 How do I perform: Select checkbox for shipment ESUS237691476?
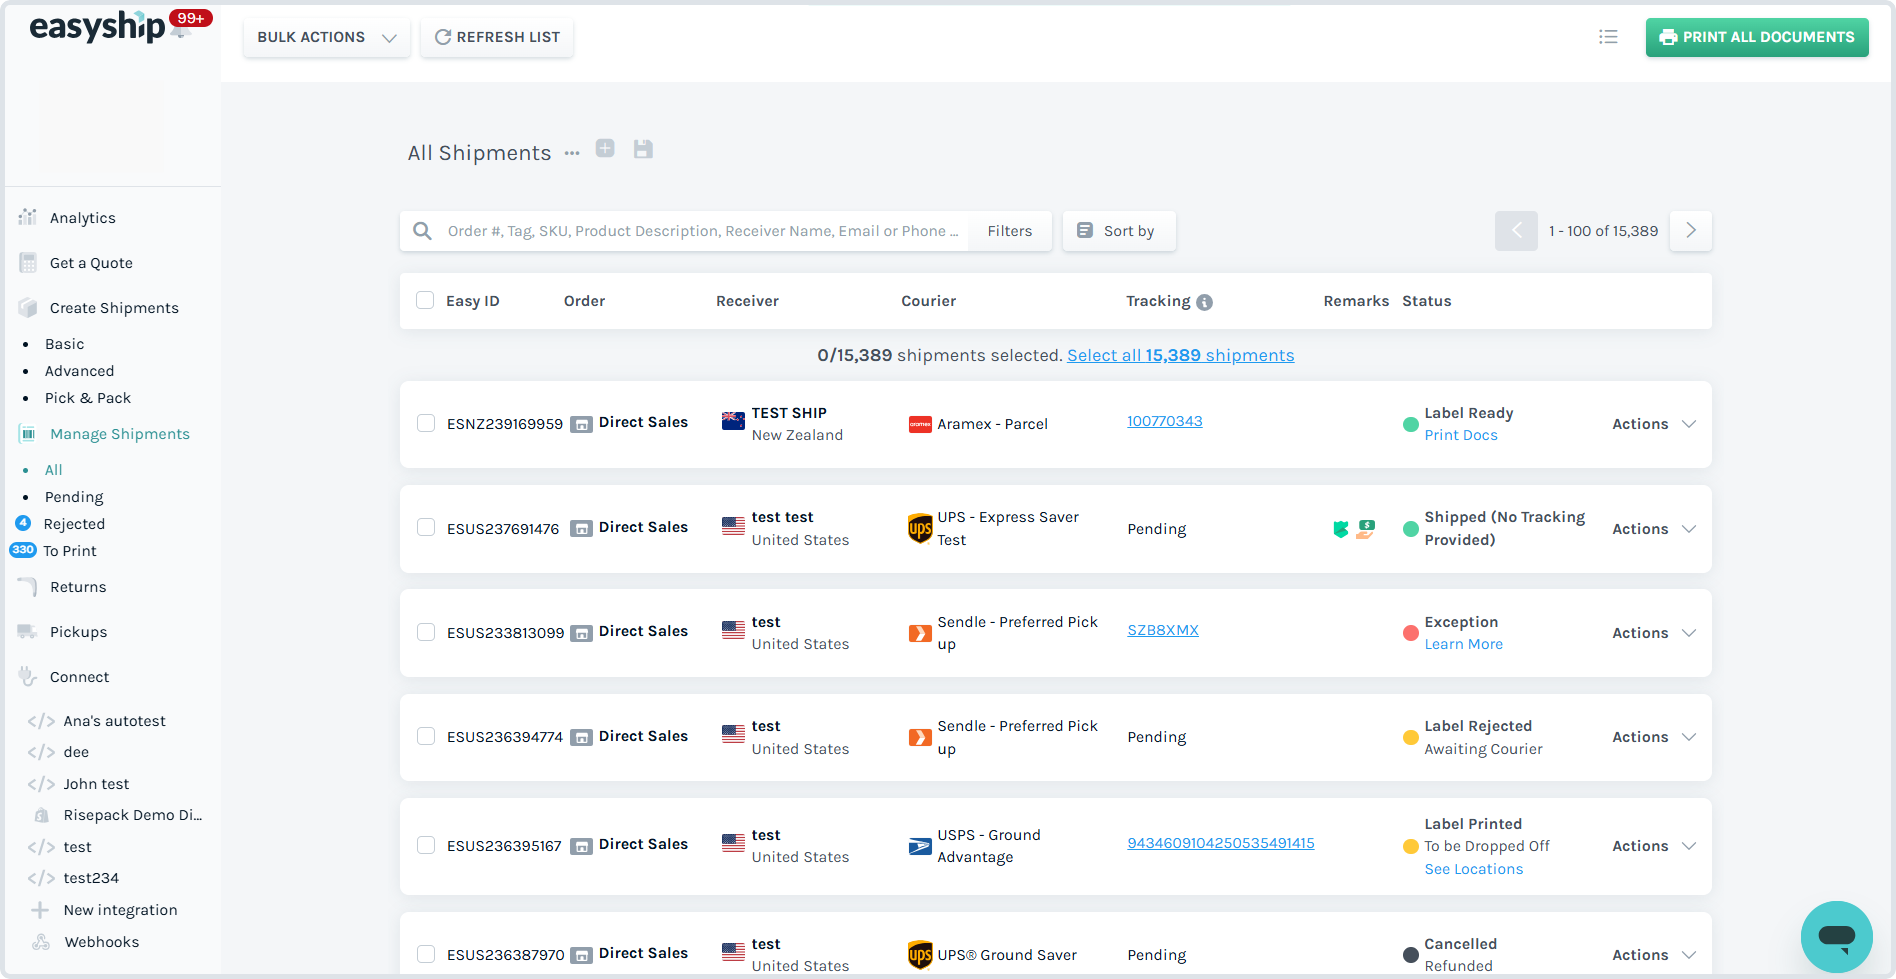pos(426,528)
